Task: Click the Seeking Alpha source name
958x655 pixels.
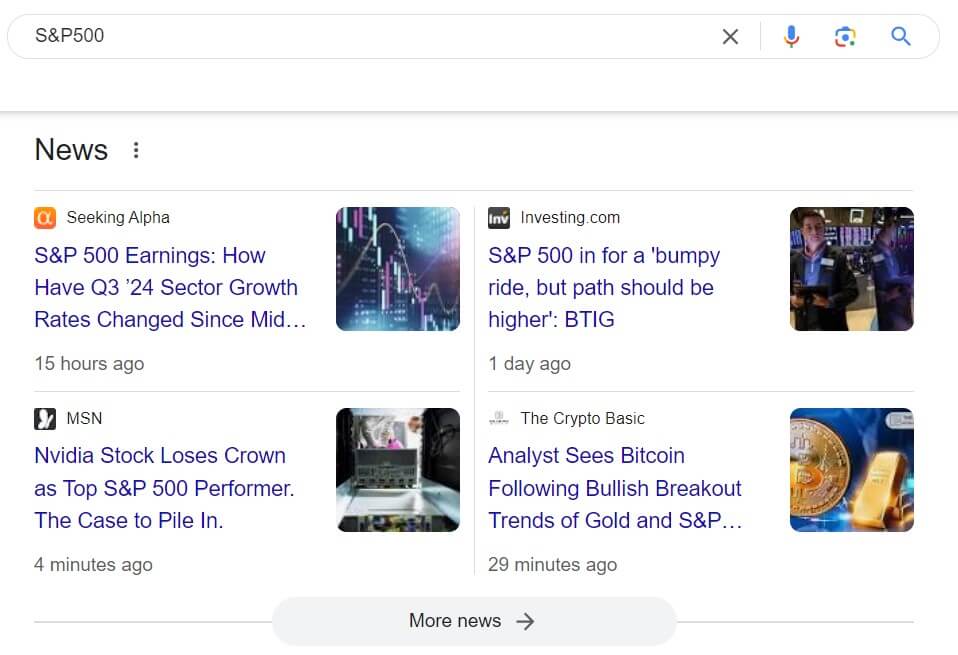Action: tap(118, 218)
